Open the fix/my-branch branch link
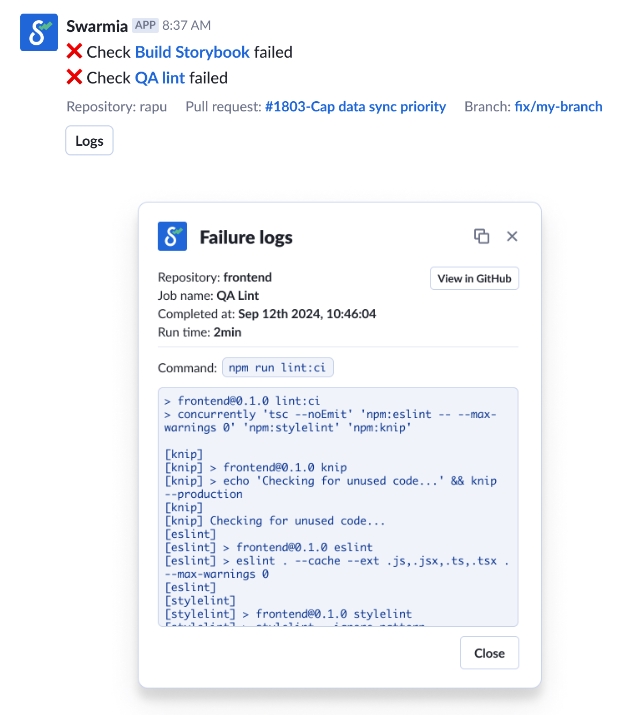Viewport: 630px width, 715px height. (559, 106)
